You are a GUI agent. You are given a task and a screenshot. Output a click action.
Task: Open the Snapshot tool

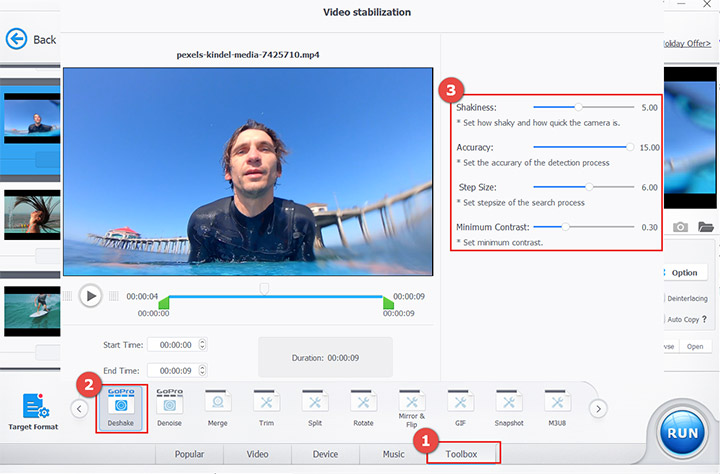pyautogui.click(x=509, y=408)
